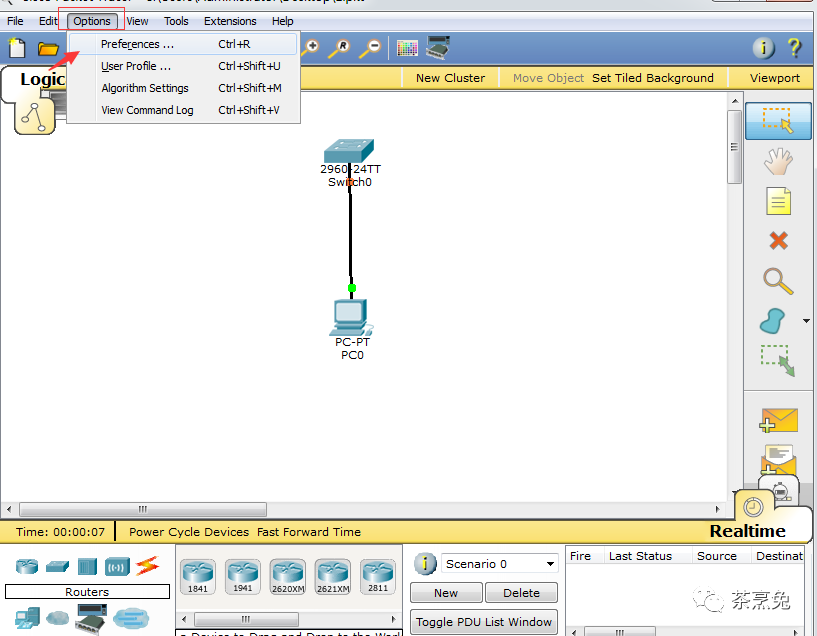Click right arrow of router models scrollbar
817x636 pixels.
393,619
